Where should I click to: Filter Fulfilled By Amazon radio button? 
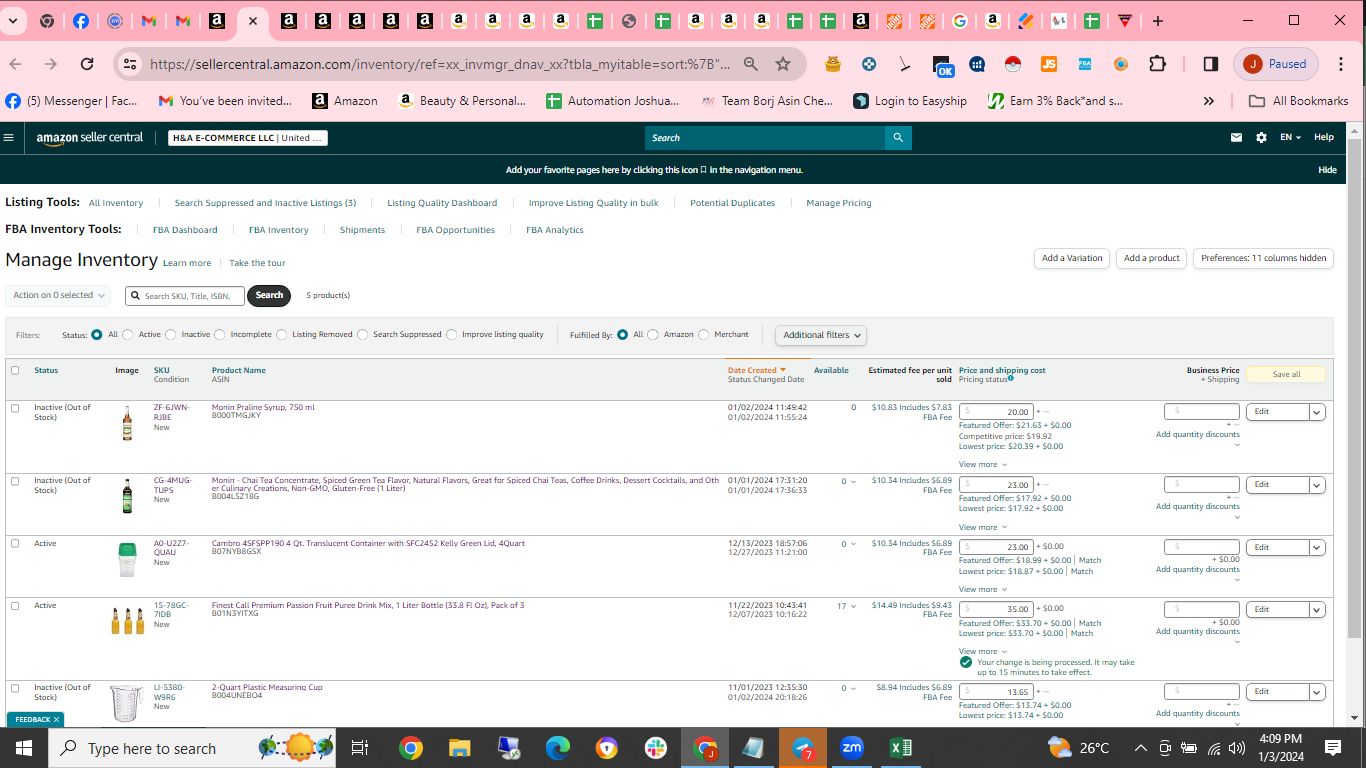[653, 335]
